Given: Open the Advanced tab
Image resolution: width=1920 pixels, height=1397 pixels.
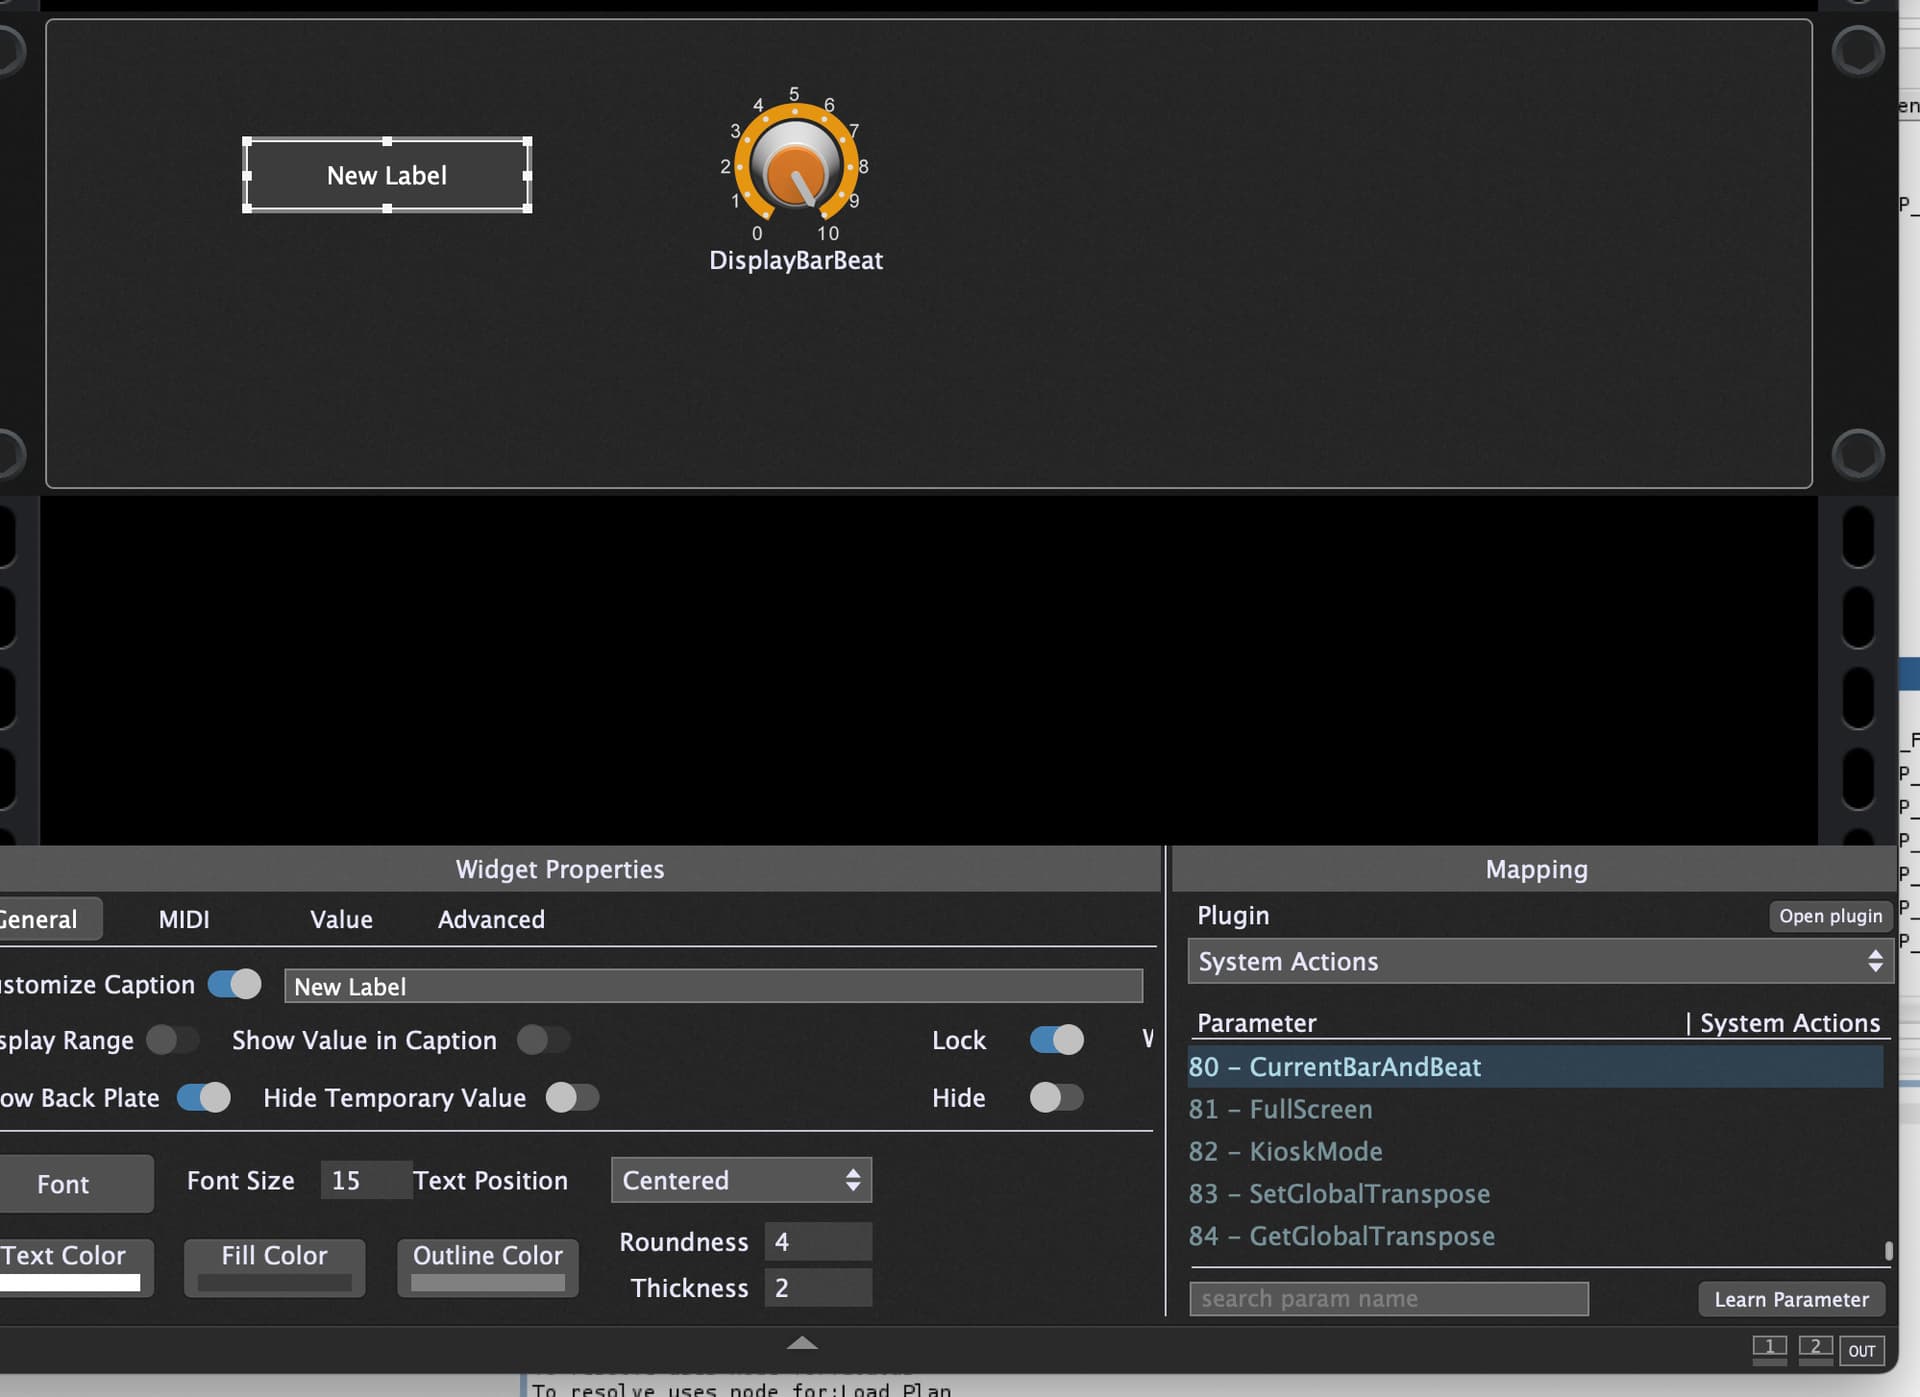Looking at the screenshot, I should (x=491, y=919).
